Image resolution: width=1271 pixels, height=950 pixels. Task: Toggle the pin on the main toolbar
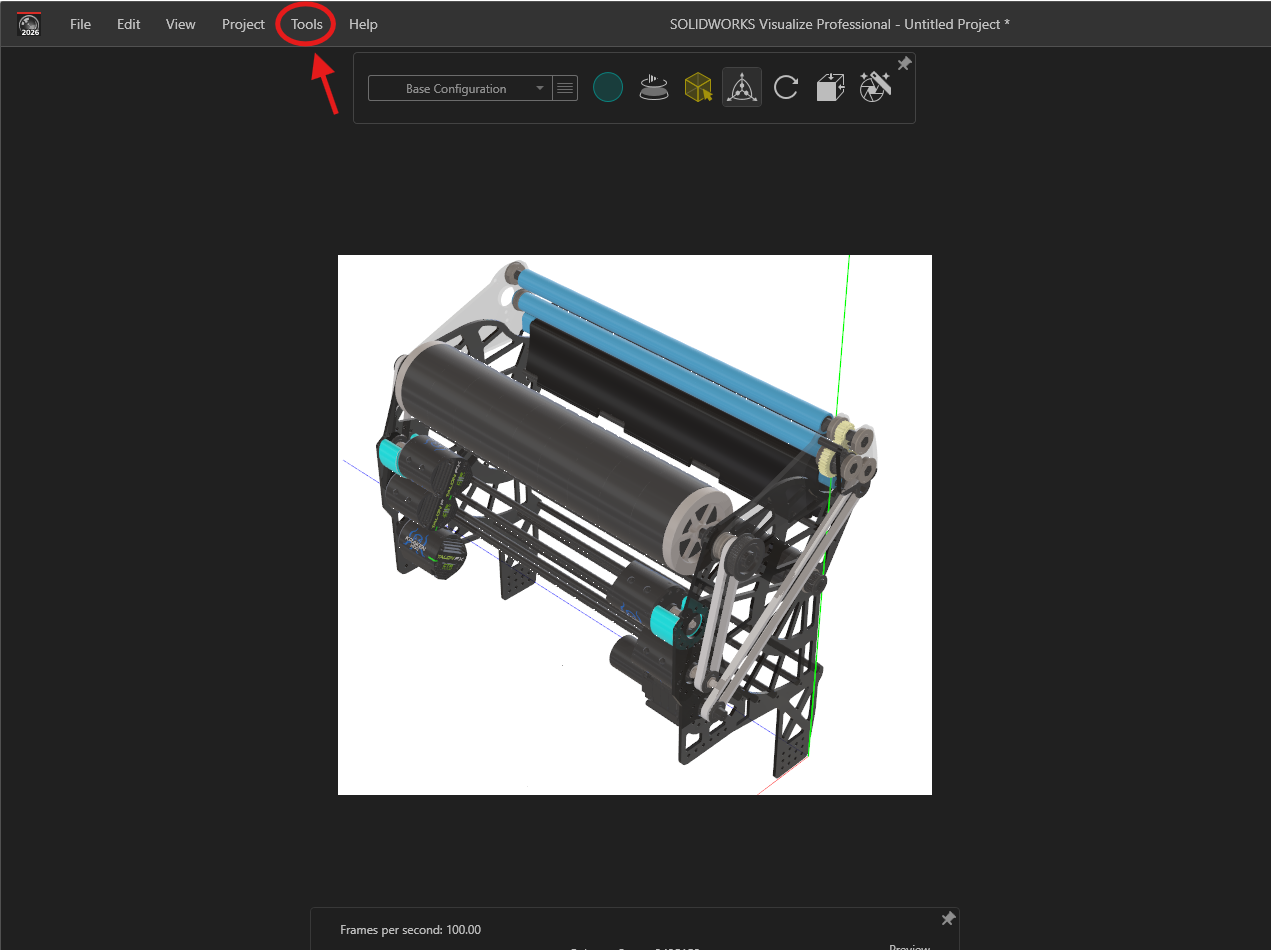[x=904, y=64]
